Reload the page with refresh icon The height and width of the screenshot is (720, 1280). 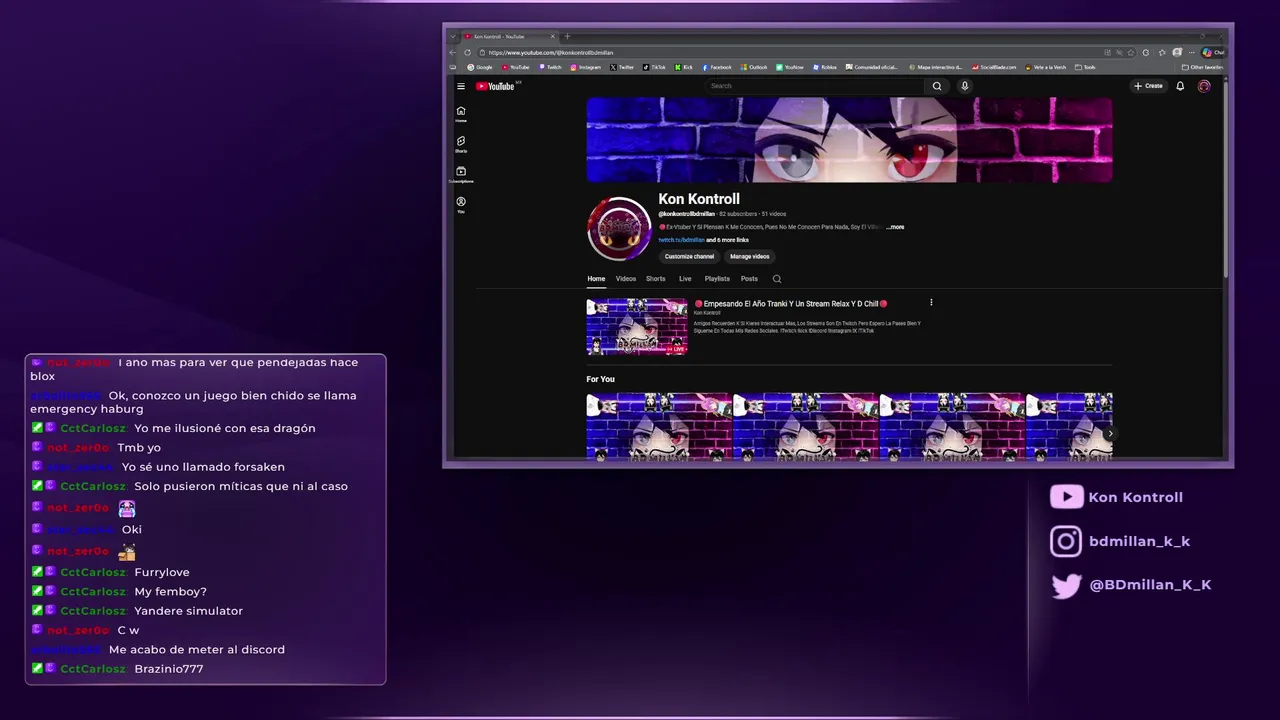467,52
